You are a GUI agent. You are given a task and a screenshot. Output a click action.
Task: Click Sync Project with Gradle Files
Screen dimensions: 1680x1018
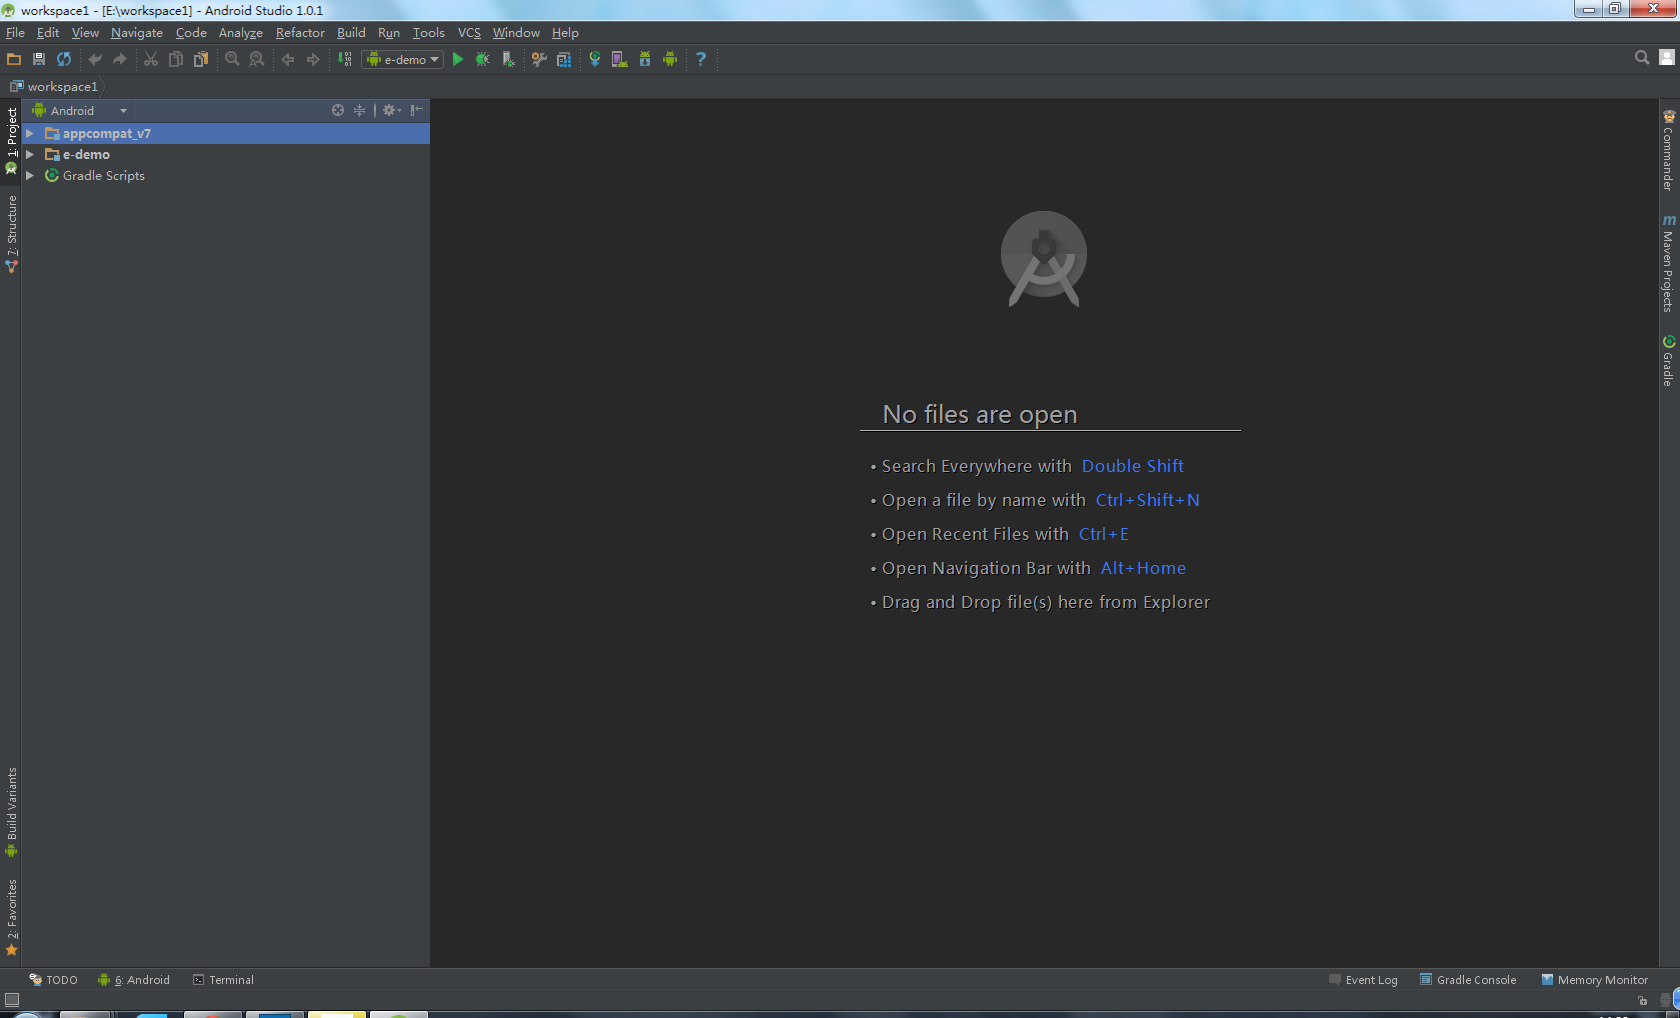point(595,60)
